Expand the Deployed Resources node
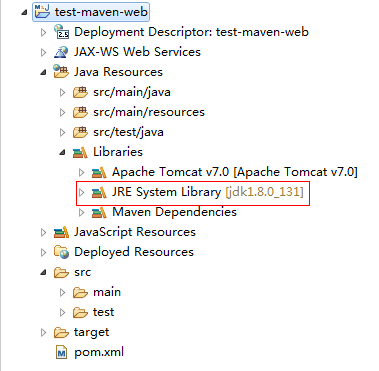 43,252
